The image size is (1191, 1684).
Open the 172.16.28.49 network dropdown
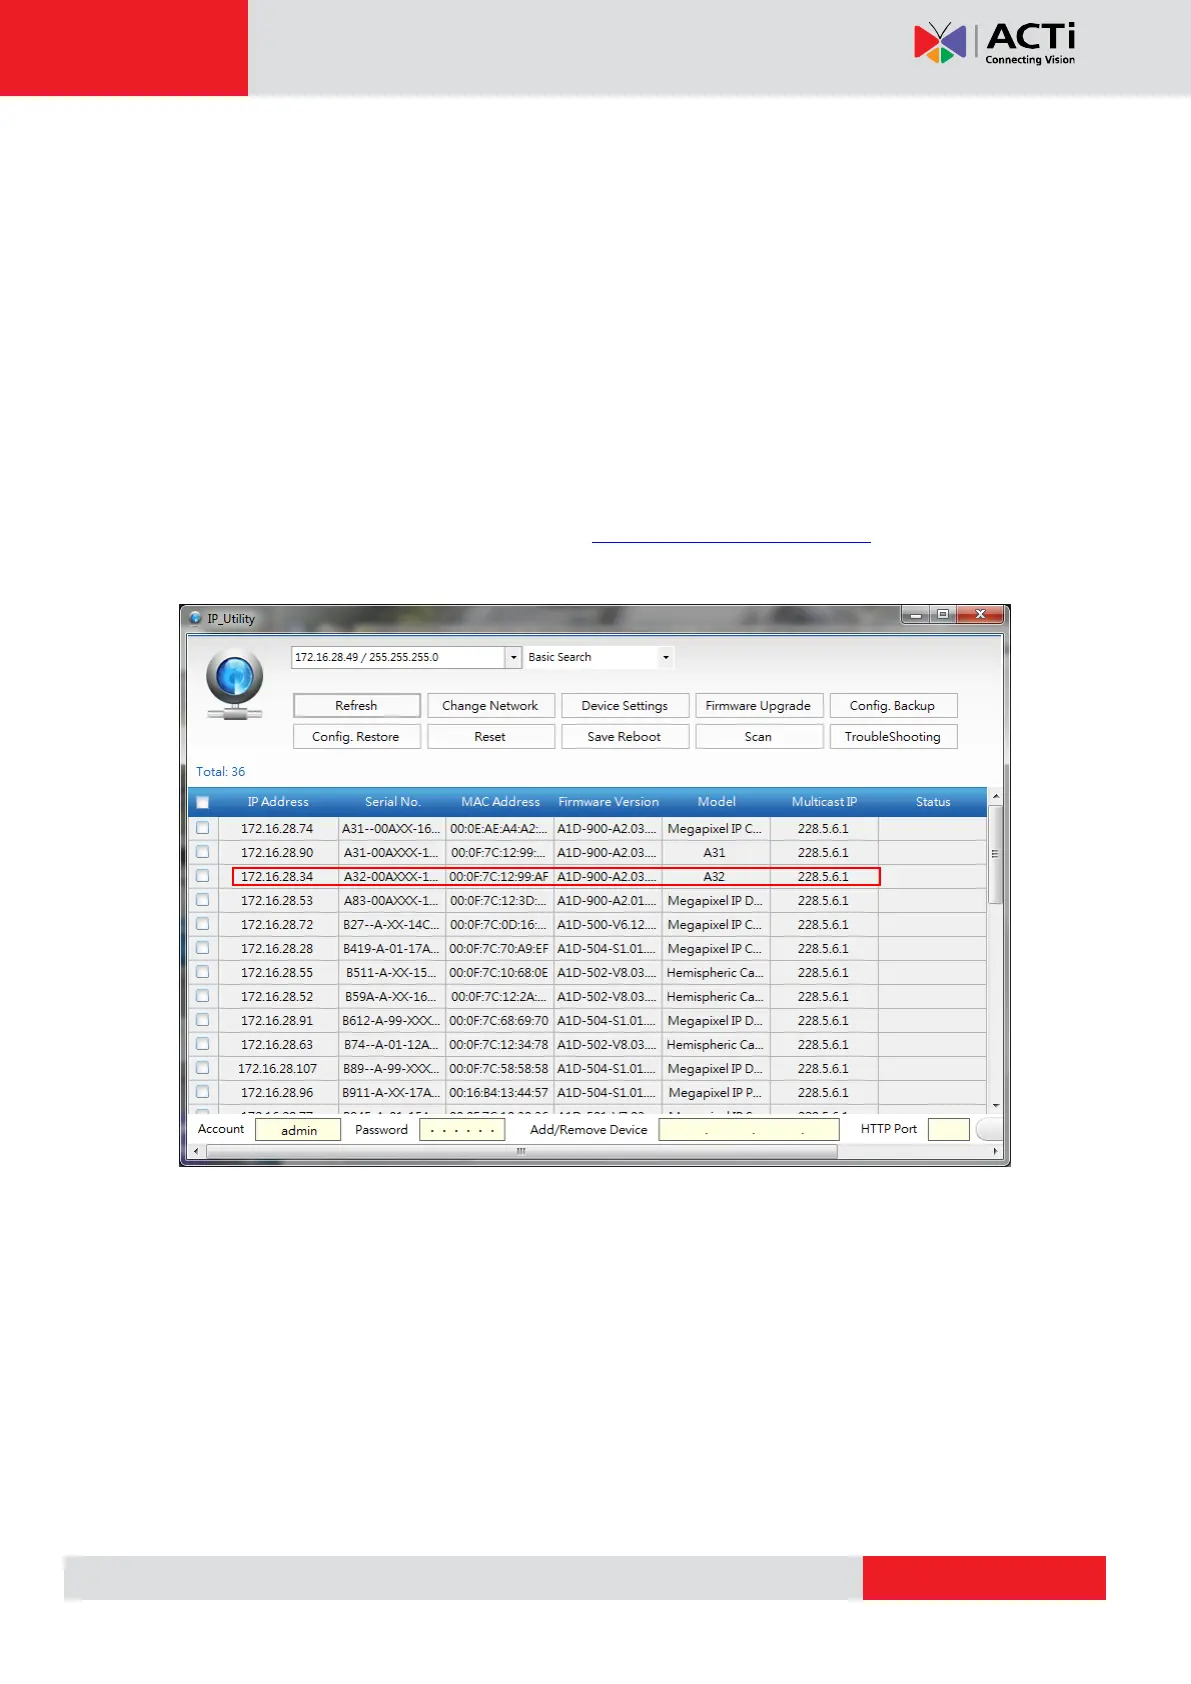pyautogui.click(x=514, y=657)
